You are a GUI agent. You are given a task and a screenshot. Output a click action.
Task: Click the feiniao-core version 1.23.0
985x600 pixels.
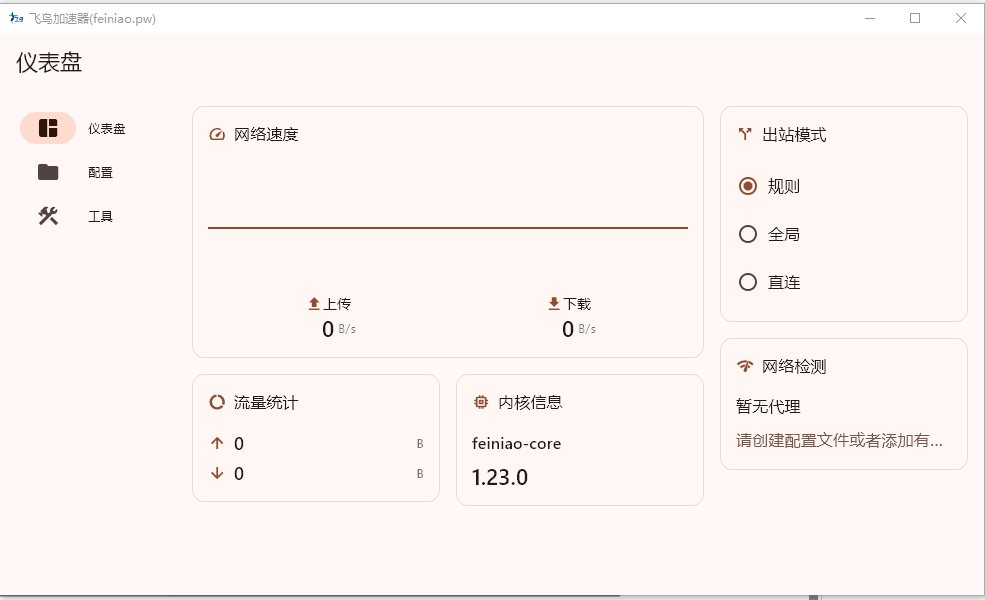tap(500, 477)
